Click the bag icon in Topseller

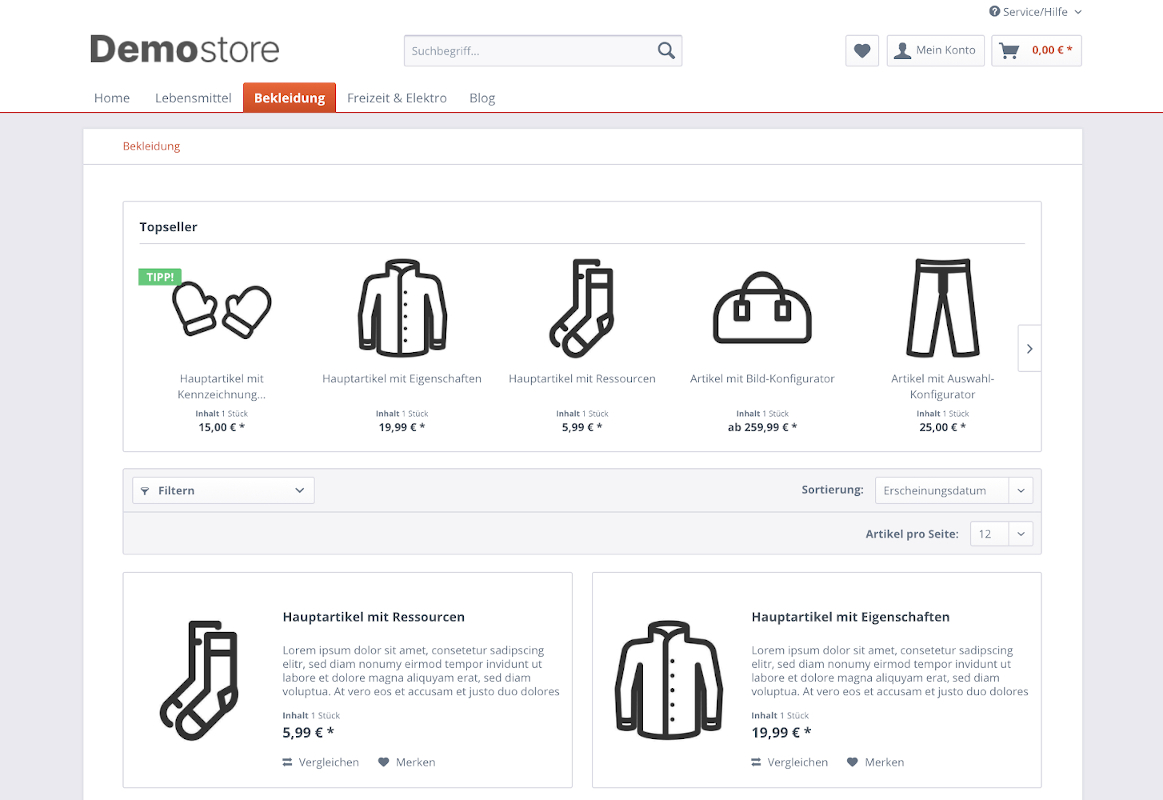pyautogui.click(x=762, y=309)
